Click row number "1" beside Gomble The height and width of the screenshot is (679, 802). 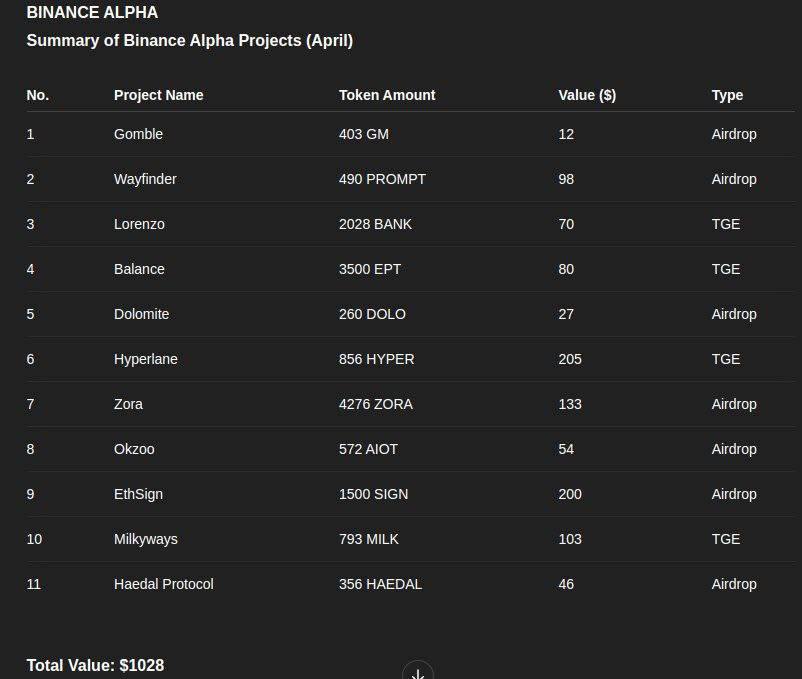[x=30, y=134]
